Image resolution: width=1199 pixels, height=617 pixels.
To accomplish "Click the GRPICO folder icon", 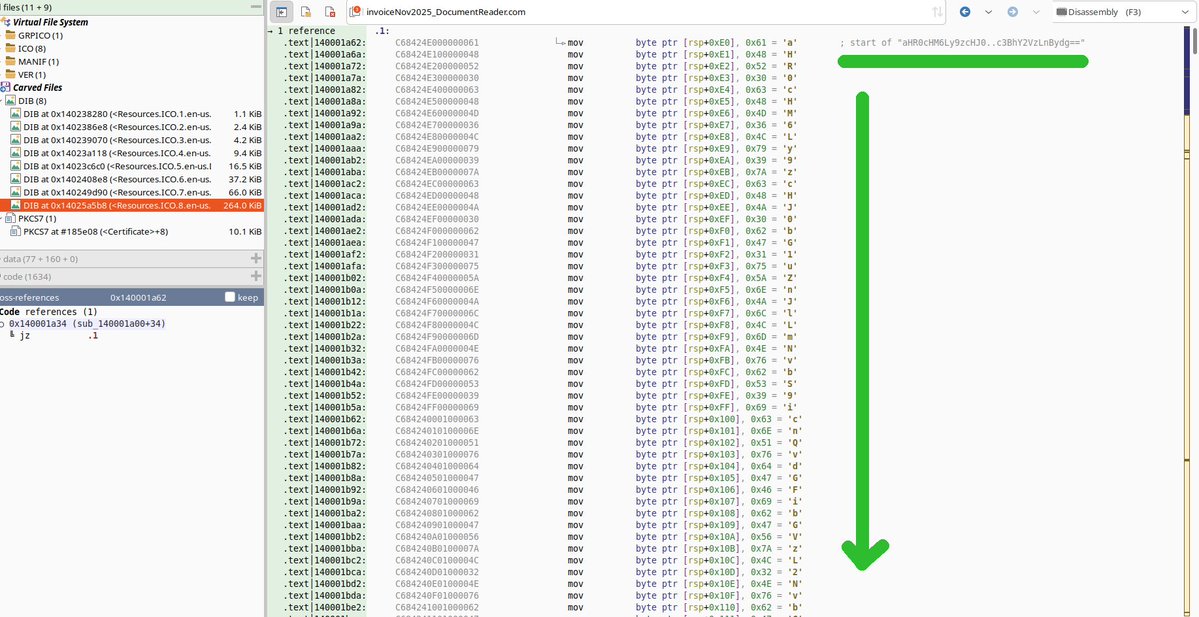I will 10,35.
